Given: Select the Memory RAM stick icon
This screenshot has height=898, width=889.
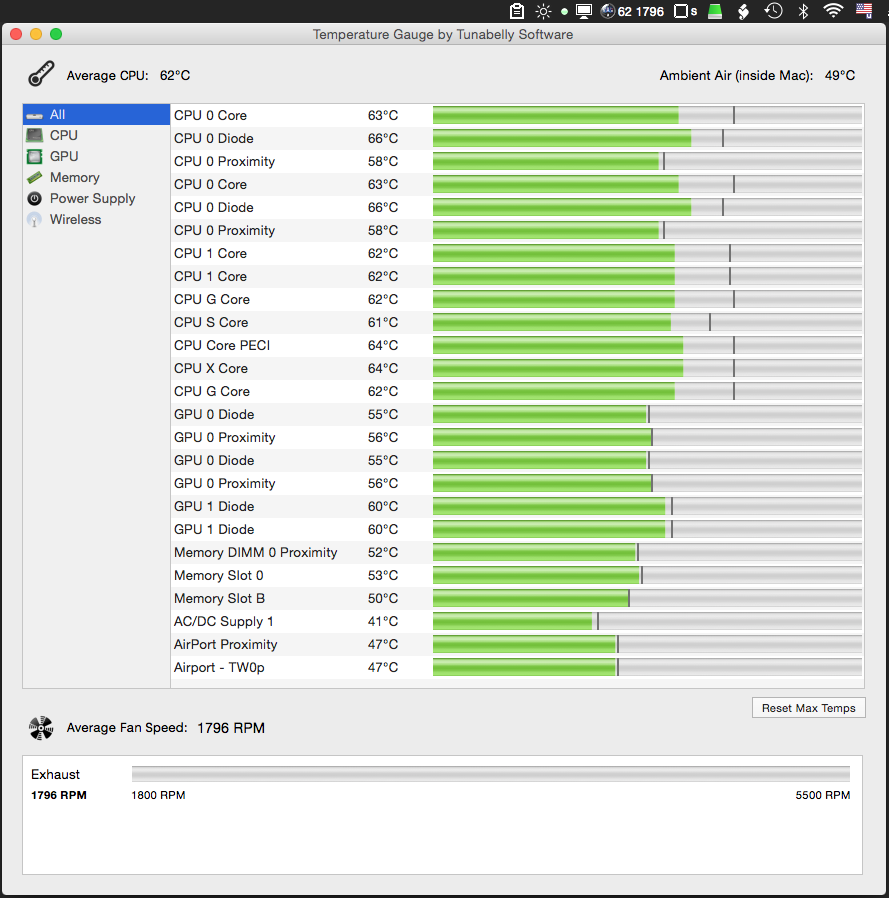Looking at the screenshot, I should click(35, 178).
